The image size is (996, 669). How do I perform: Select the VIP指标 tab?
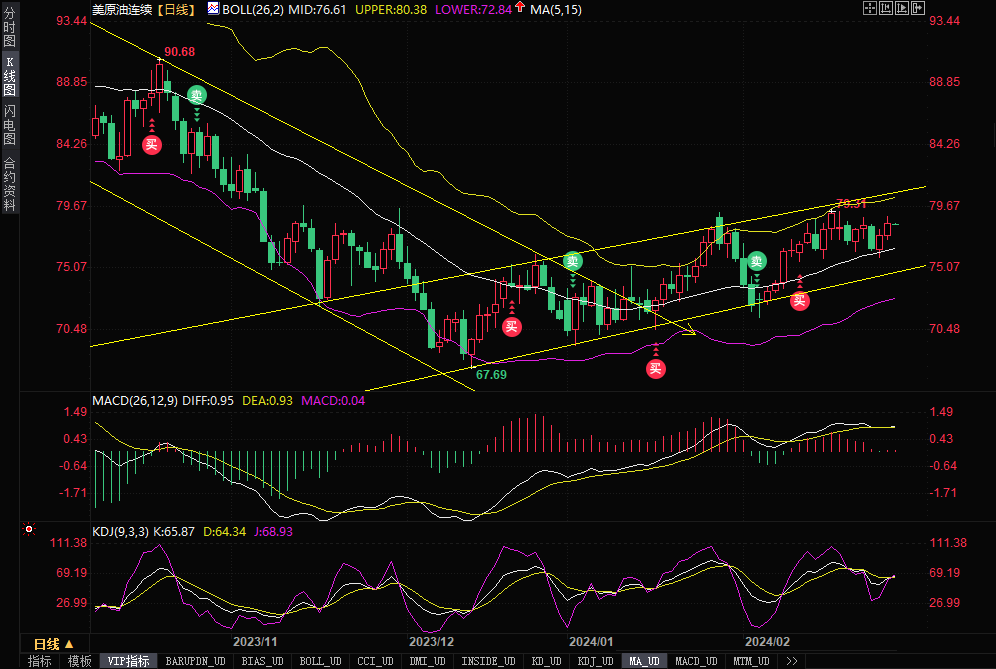128,661
